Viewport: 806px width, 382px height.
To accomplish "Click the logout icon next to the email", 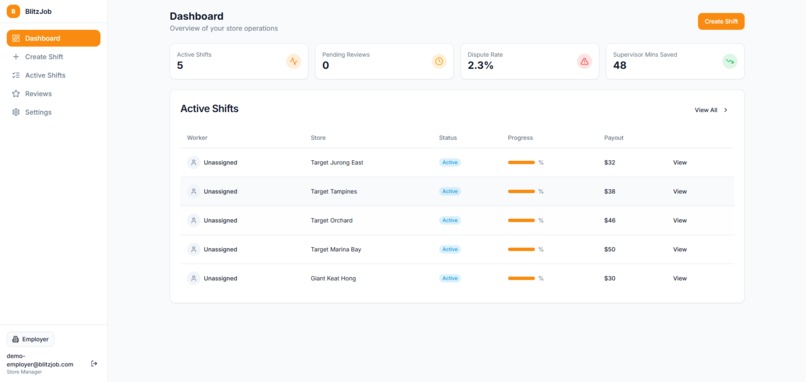I will click(x=94, y=363).
